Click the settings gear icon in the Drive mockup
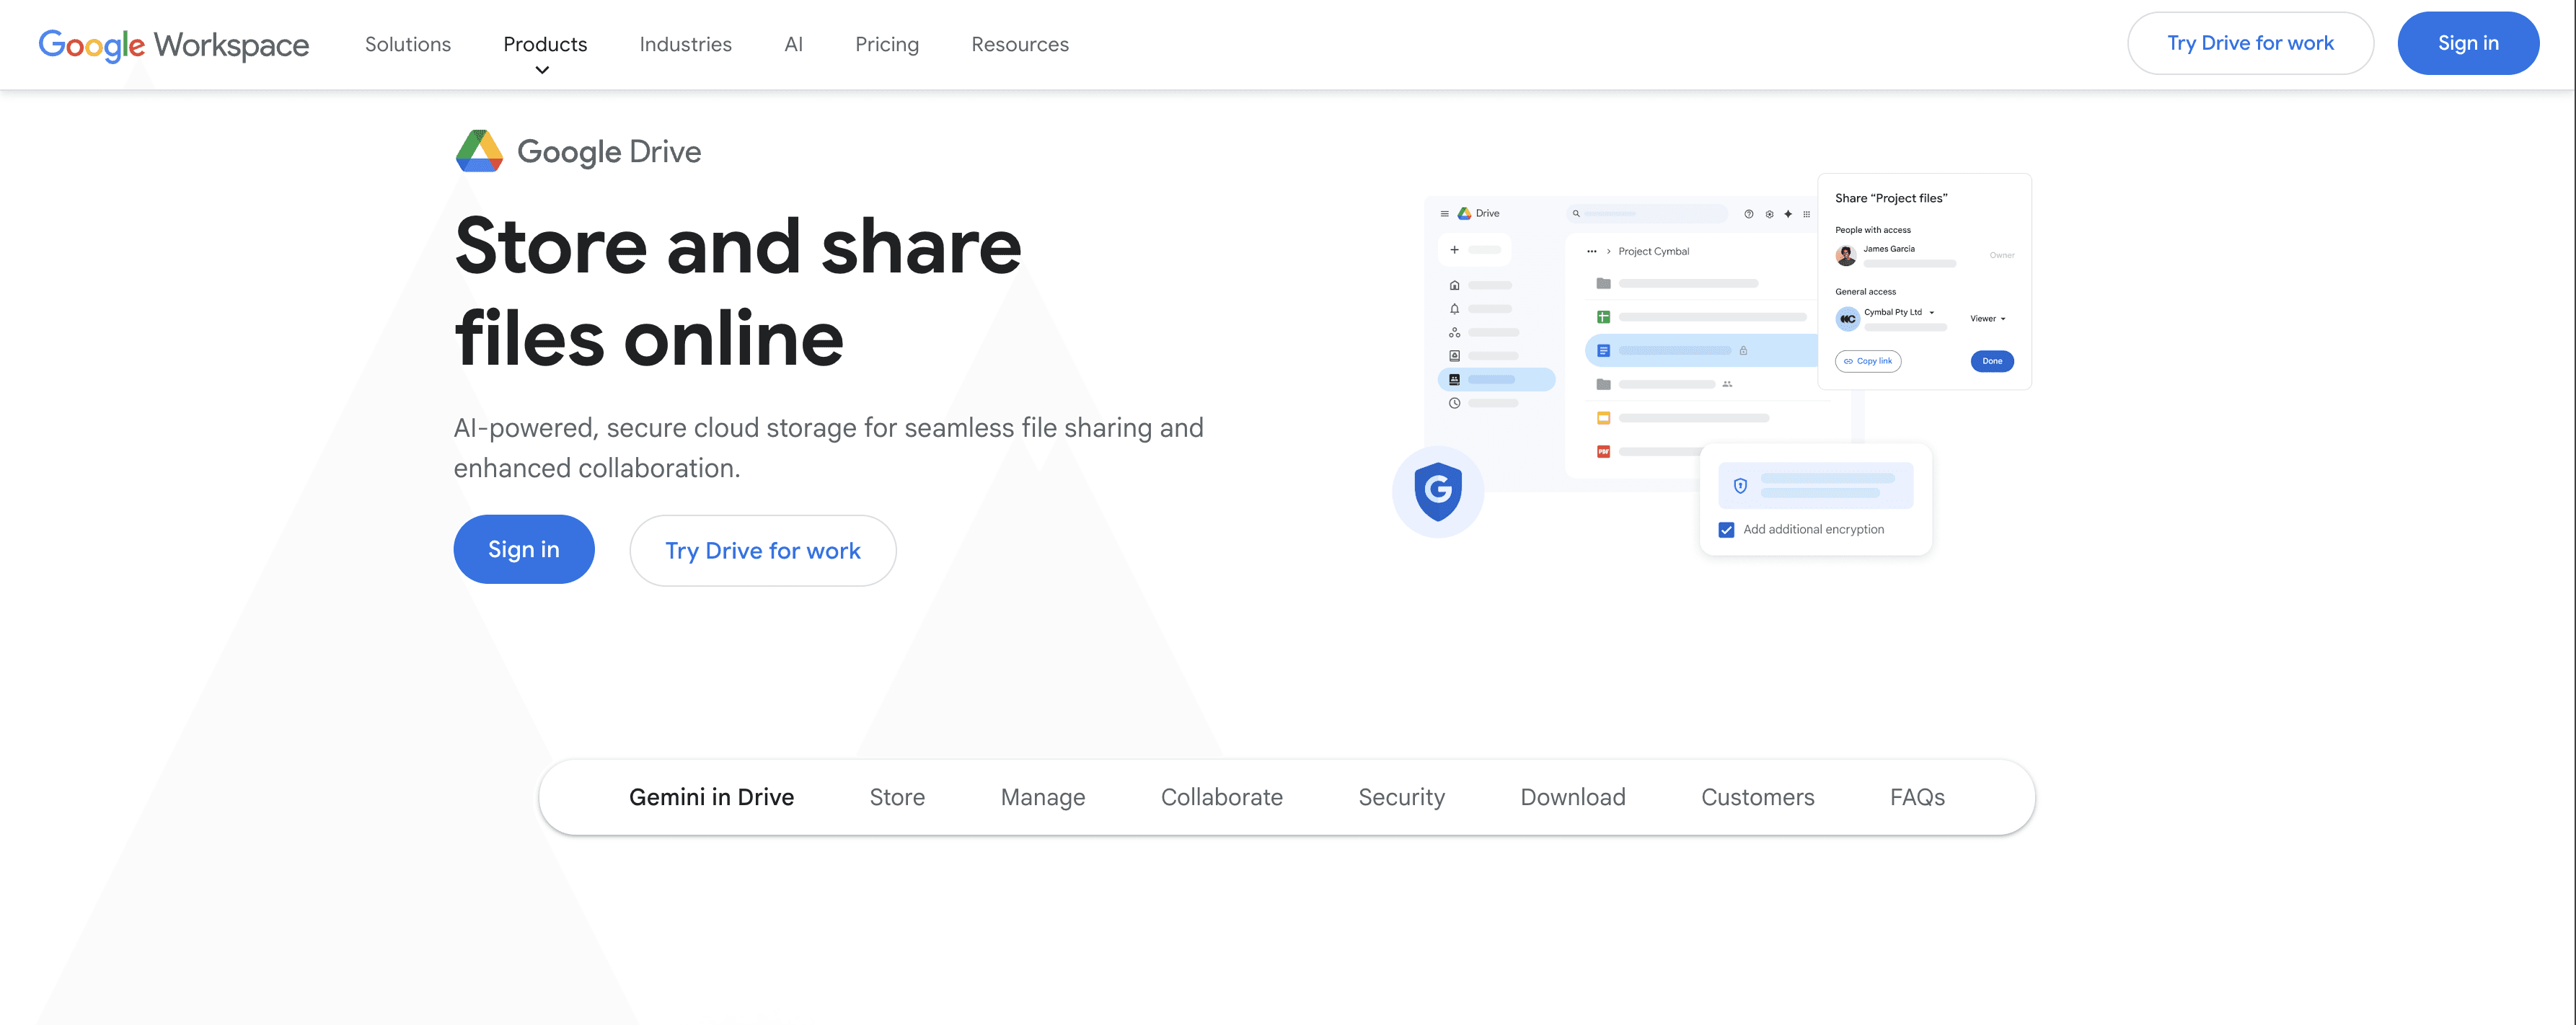Viewport: 2576px width, 1025px height. pyautogui.click(x=1769, y=214)
